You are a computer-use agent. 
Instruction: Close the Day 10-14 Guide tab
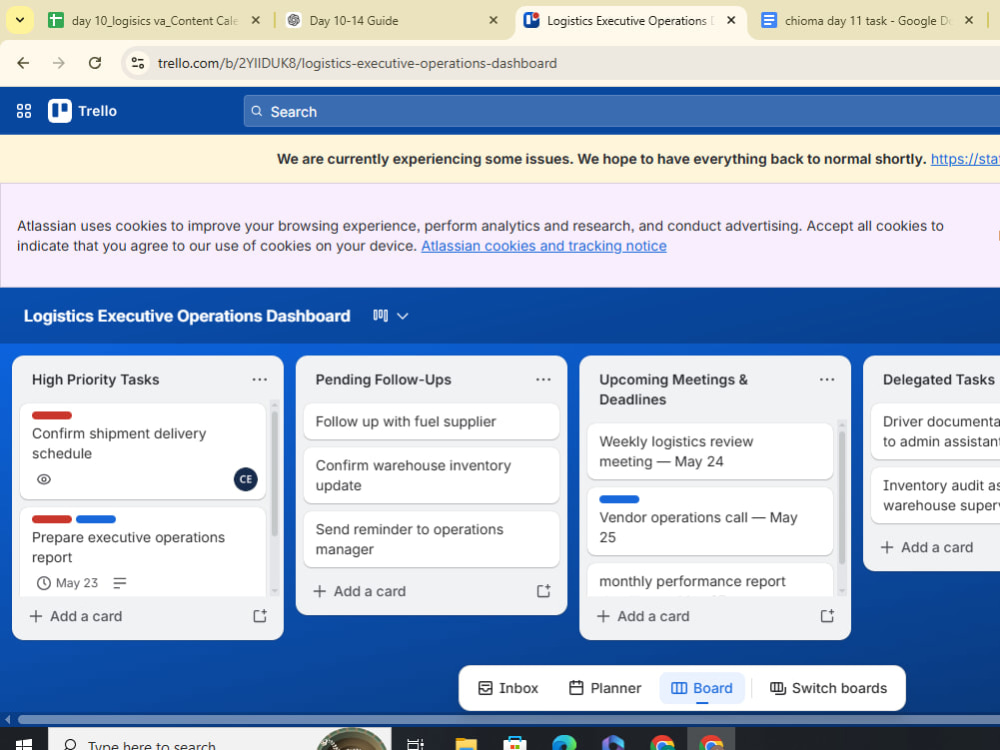tap(493, 20)
